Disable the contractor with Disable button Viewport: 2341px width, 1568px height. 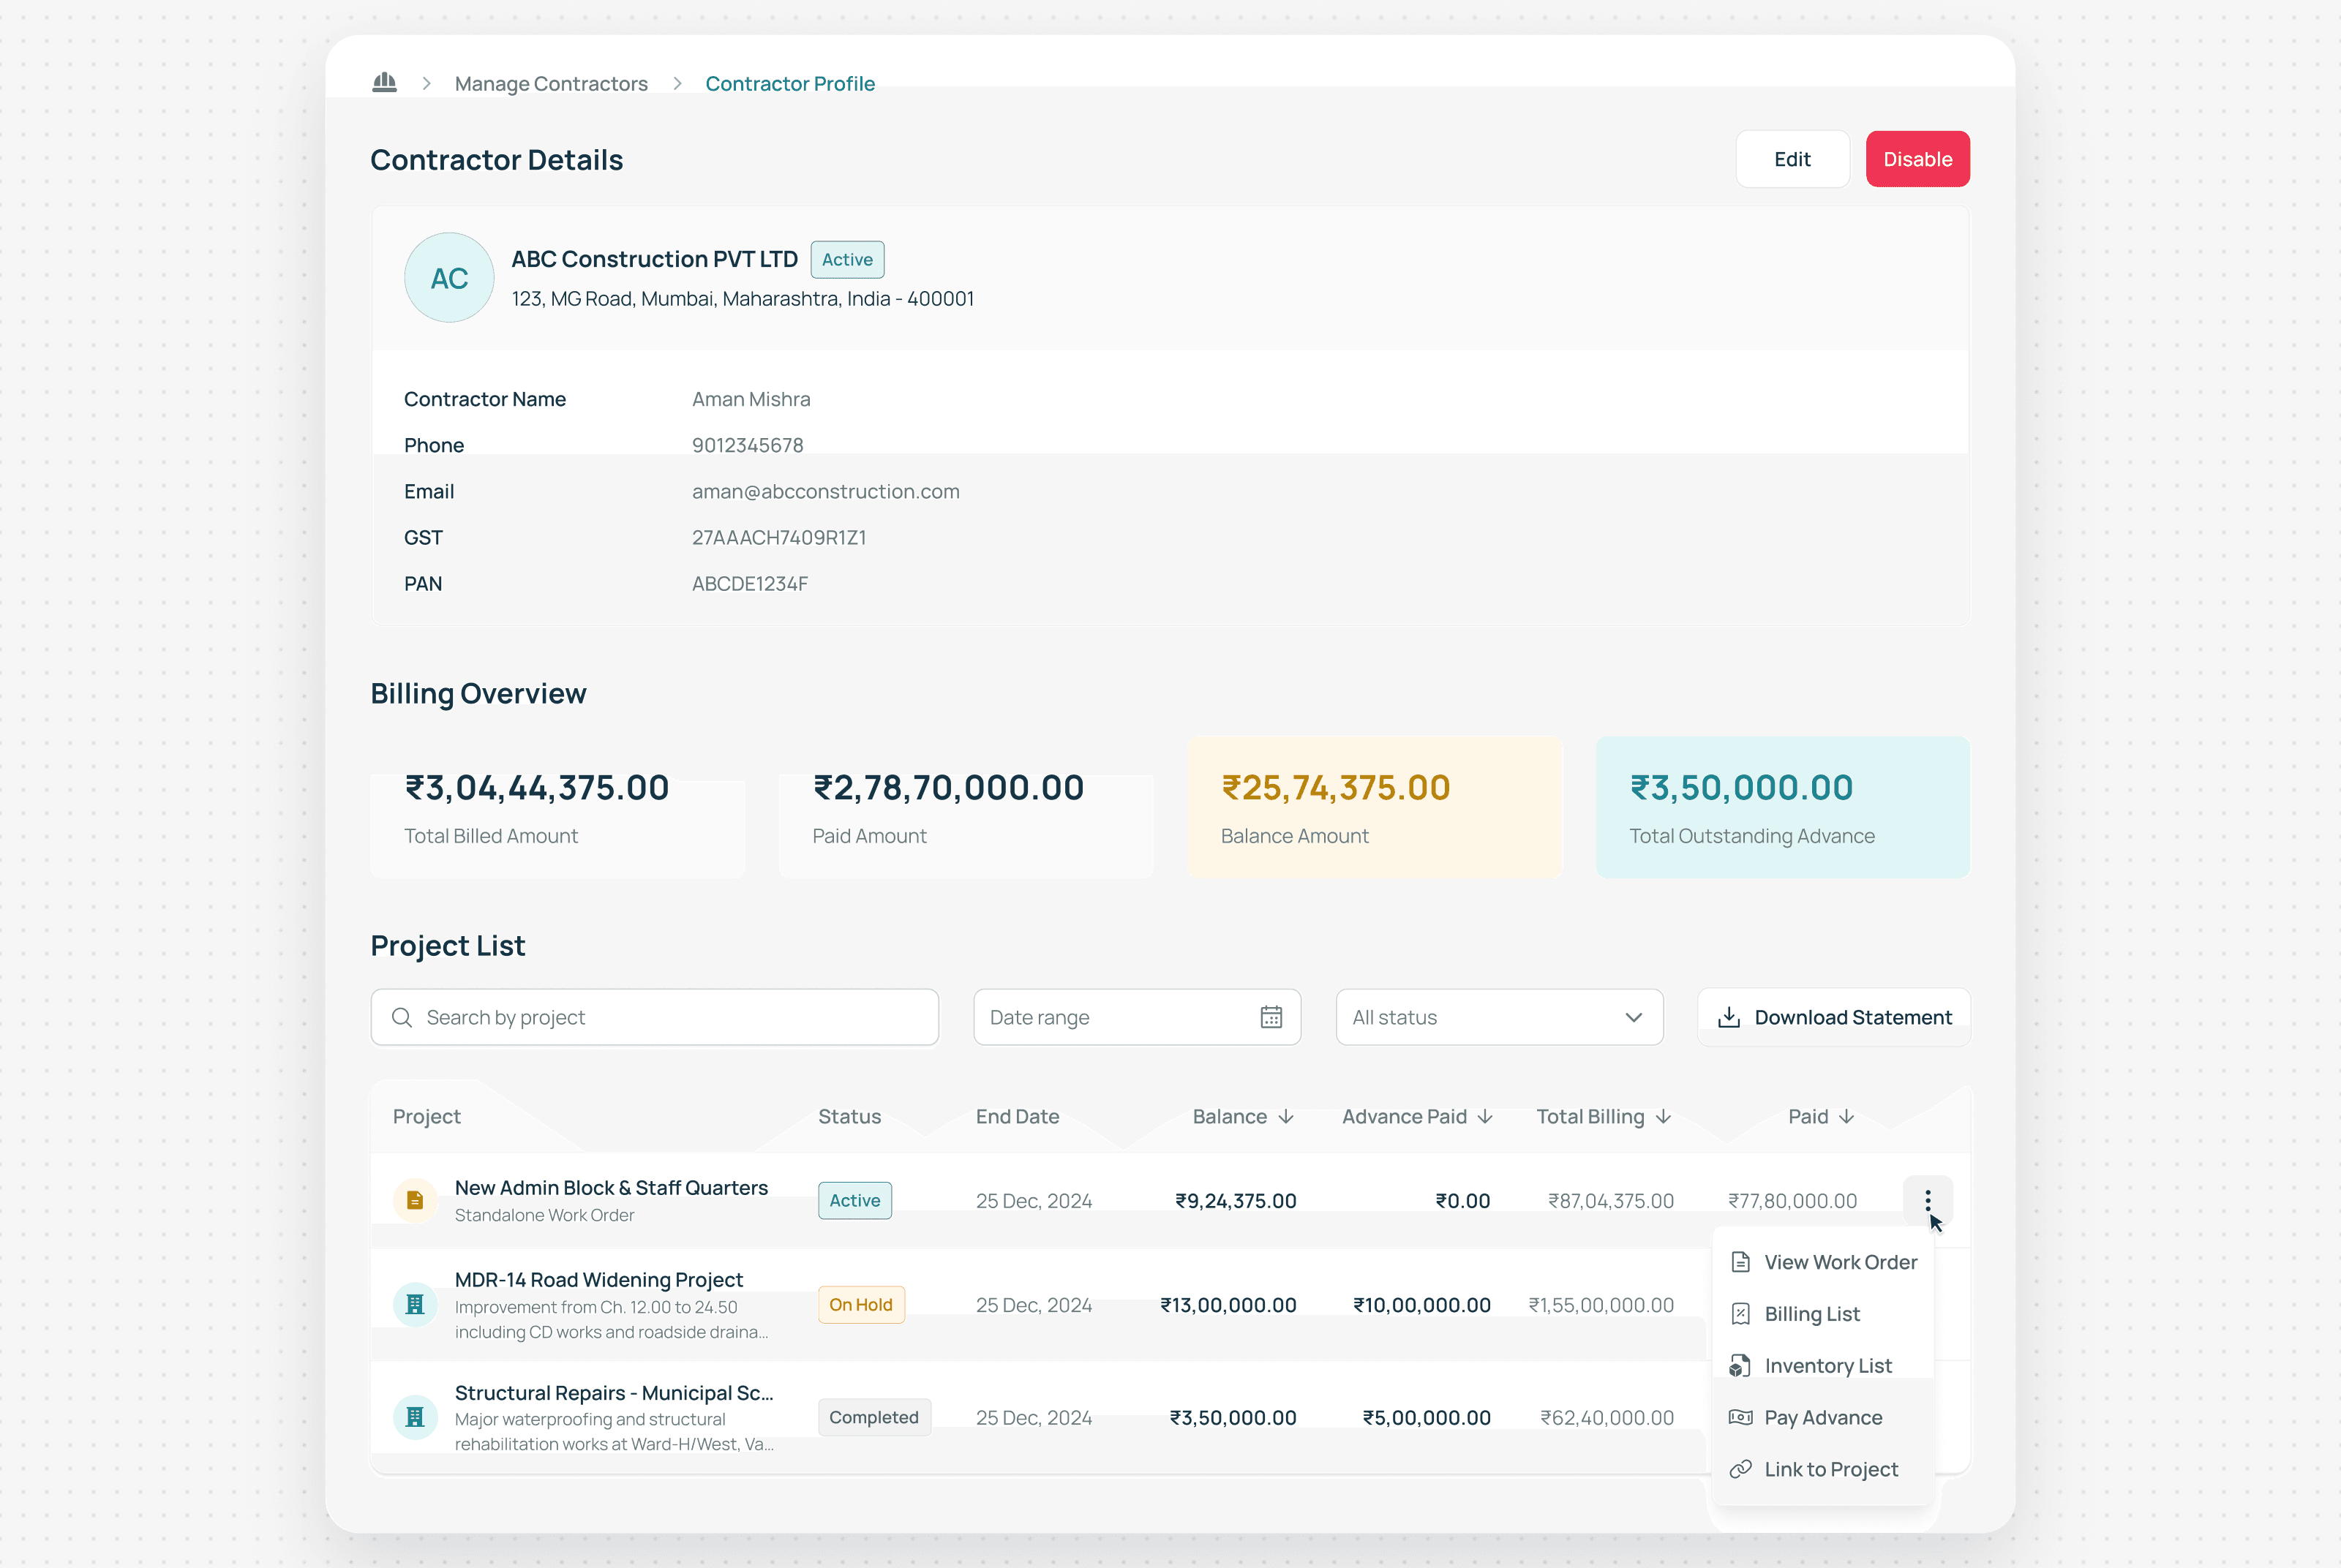pyautogui.click(x=1917, y=159)
